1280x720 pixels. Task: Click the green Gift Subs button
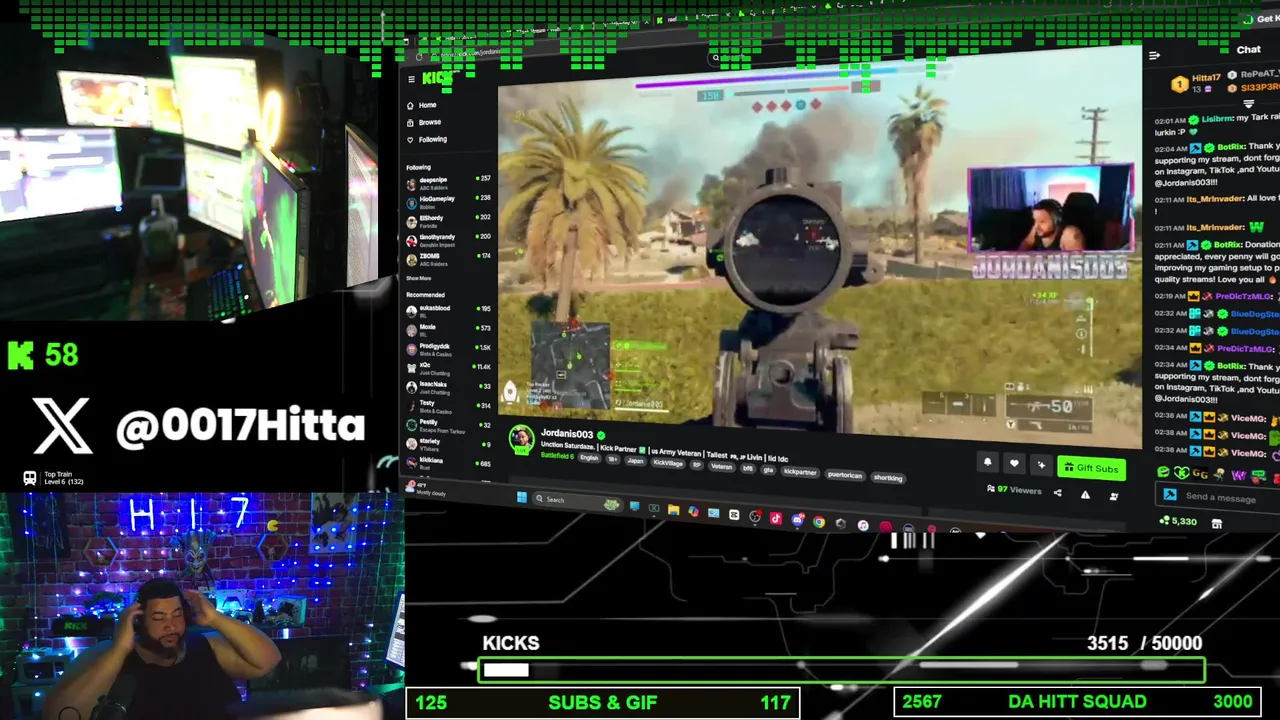pyautogui.click(x=1091, y=468)
